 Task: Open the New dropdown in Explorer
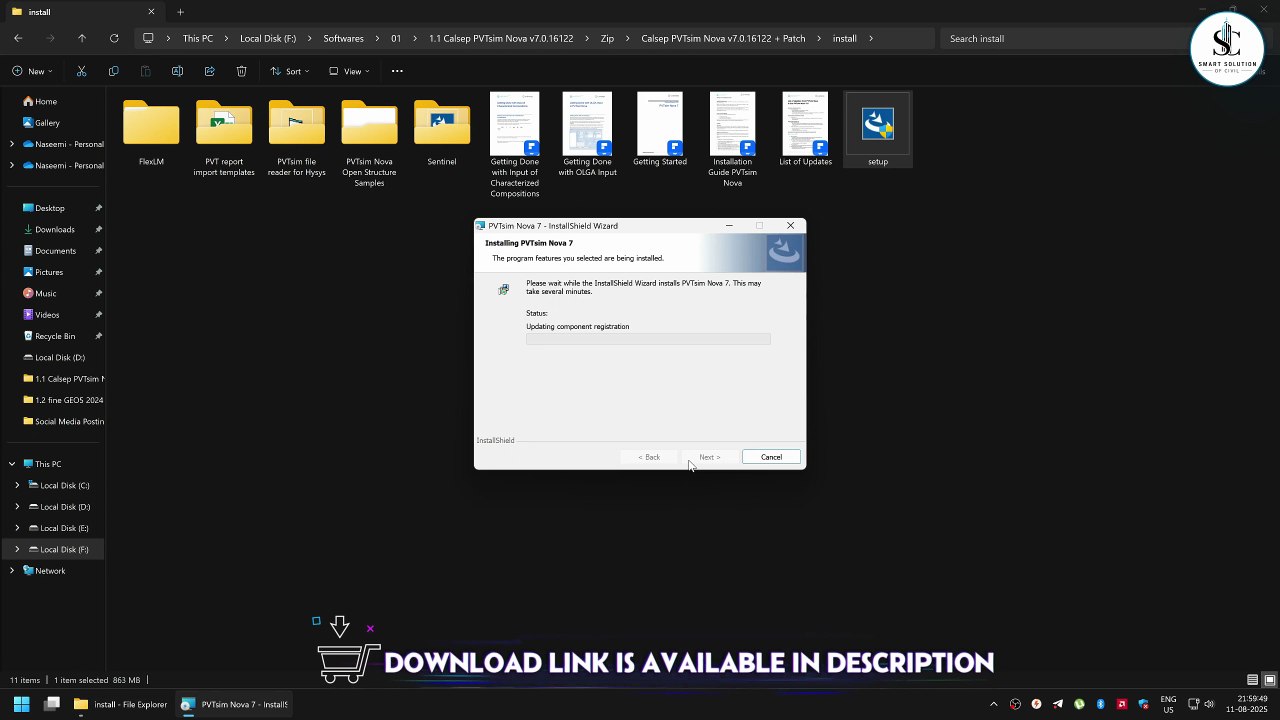pos(33,71)
